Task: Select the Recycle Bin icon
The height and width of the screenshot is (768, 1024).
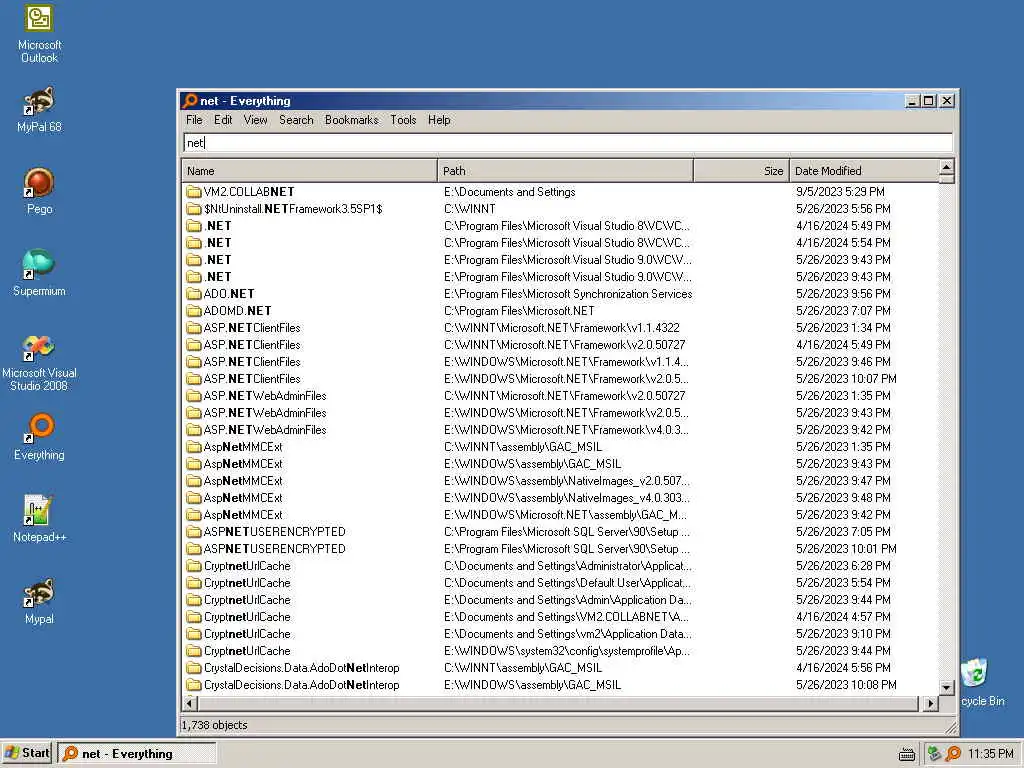Action: click(978, 682)
